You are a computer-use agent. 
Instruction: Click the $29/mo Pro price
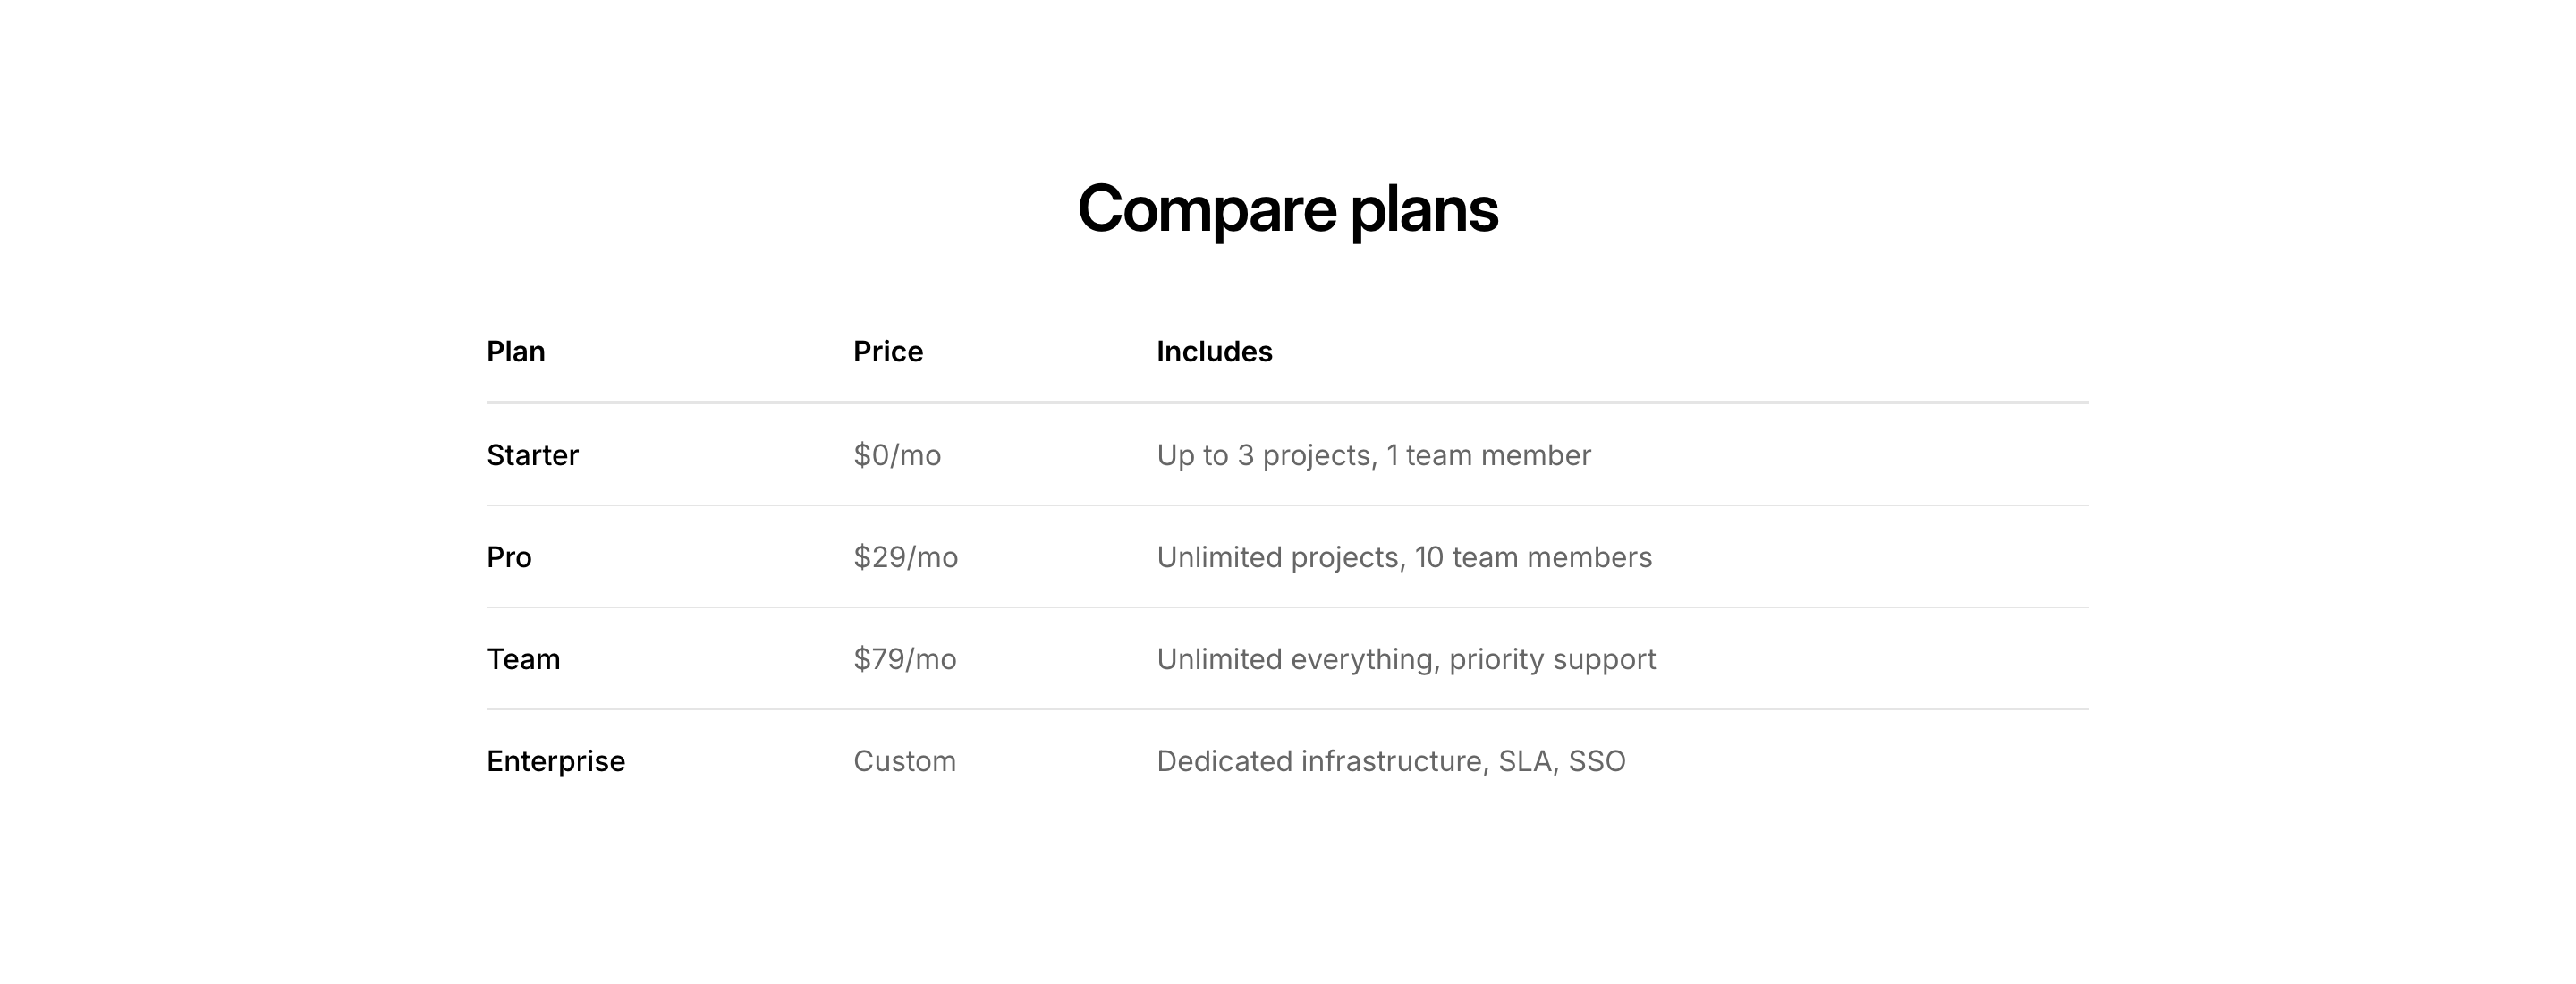pyautogui.click(x=905, y=558)
